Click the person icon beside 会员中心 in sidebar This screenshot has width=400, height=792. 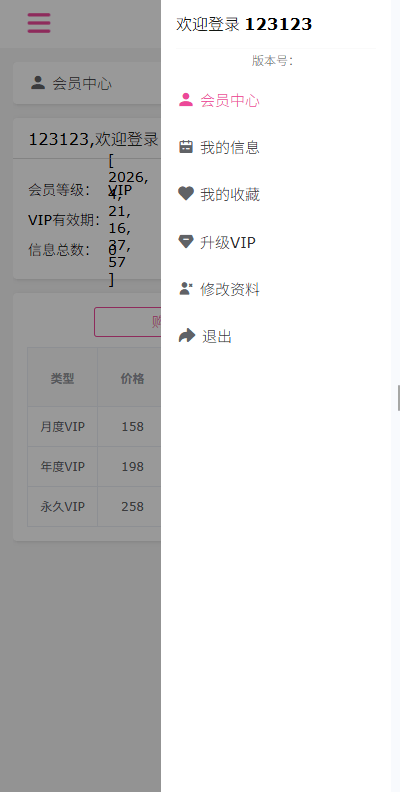186,100
